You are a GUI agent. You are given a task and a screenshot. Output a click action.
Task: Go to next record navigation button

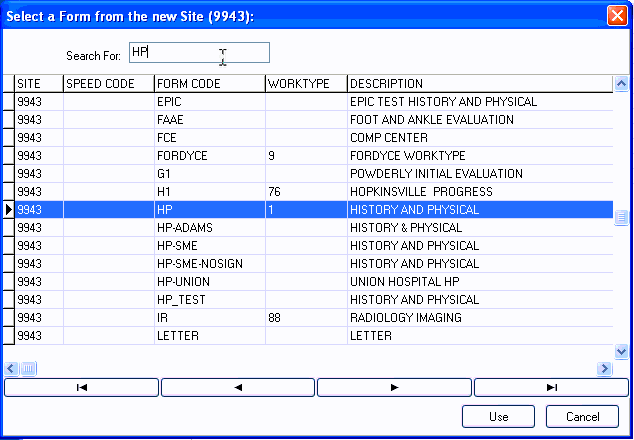click(394, 388)
